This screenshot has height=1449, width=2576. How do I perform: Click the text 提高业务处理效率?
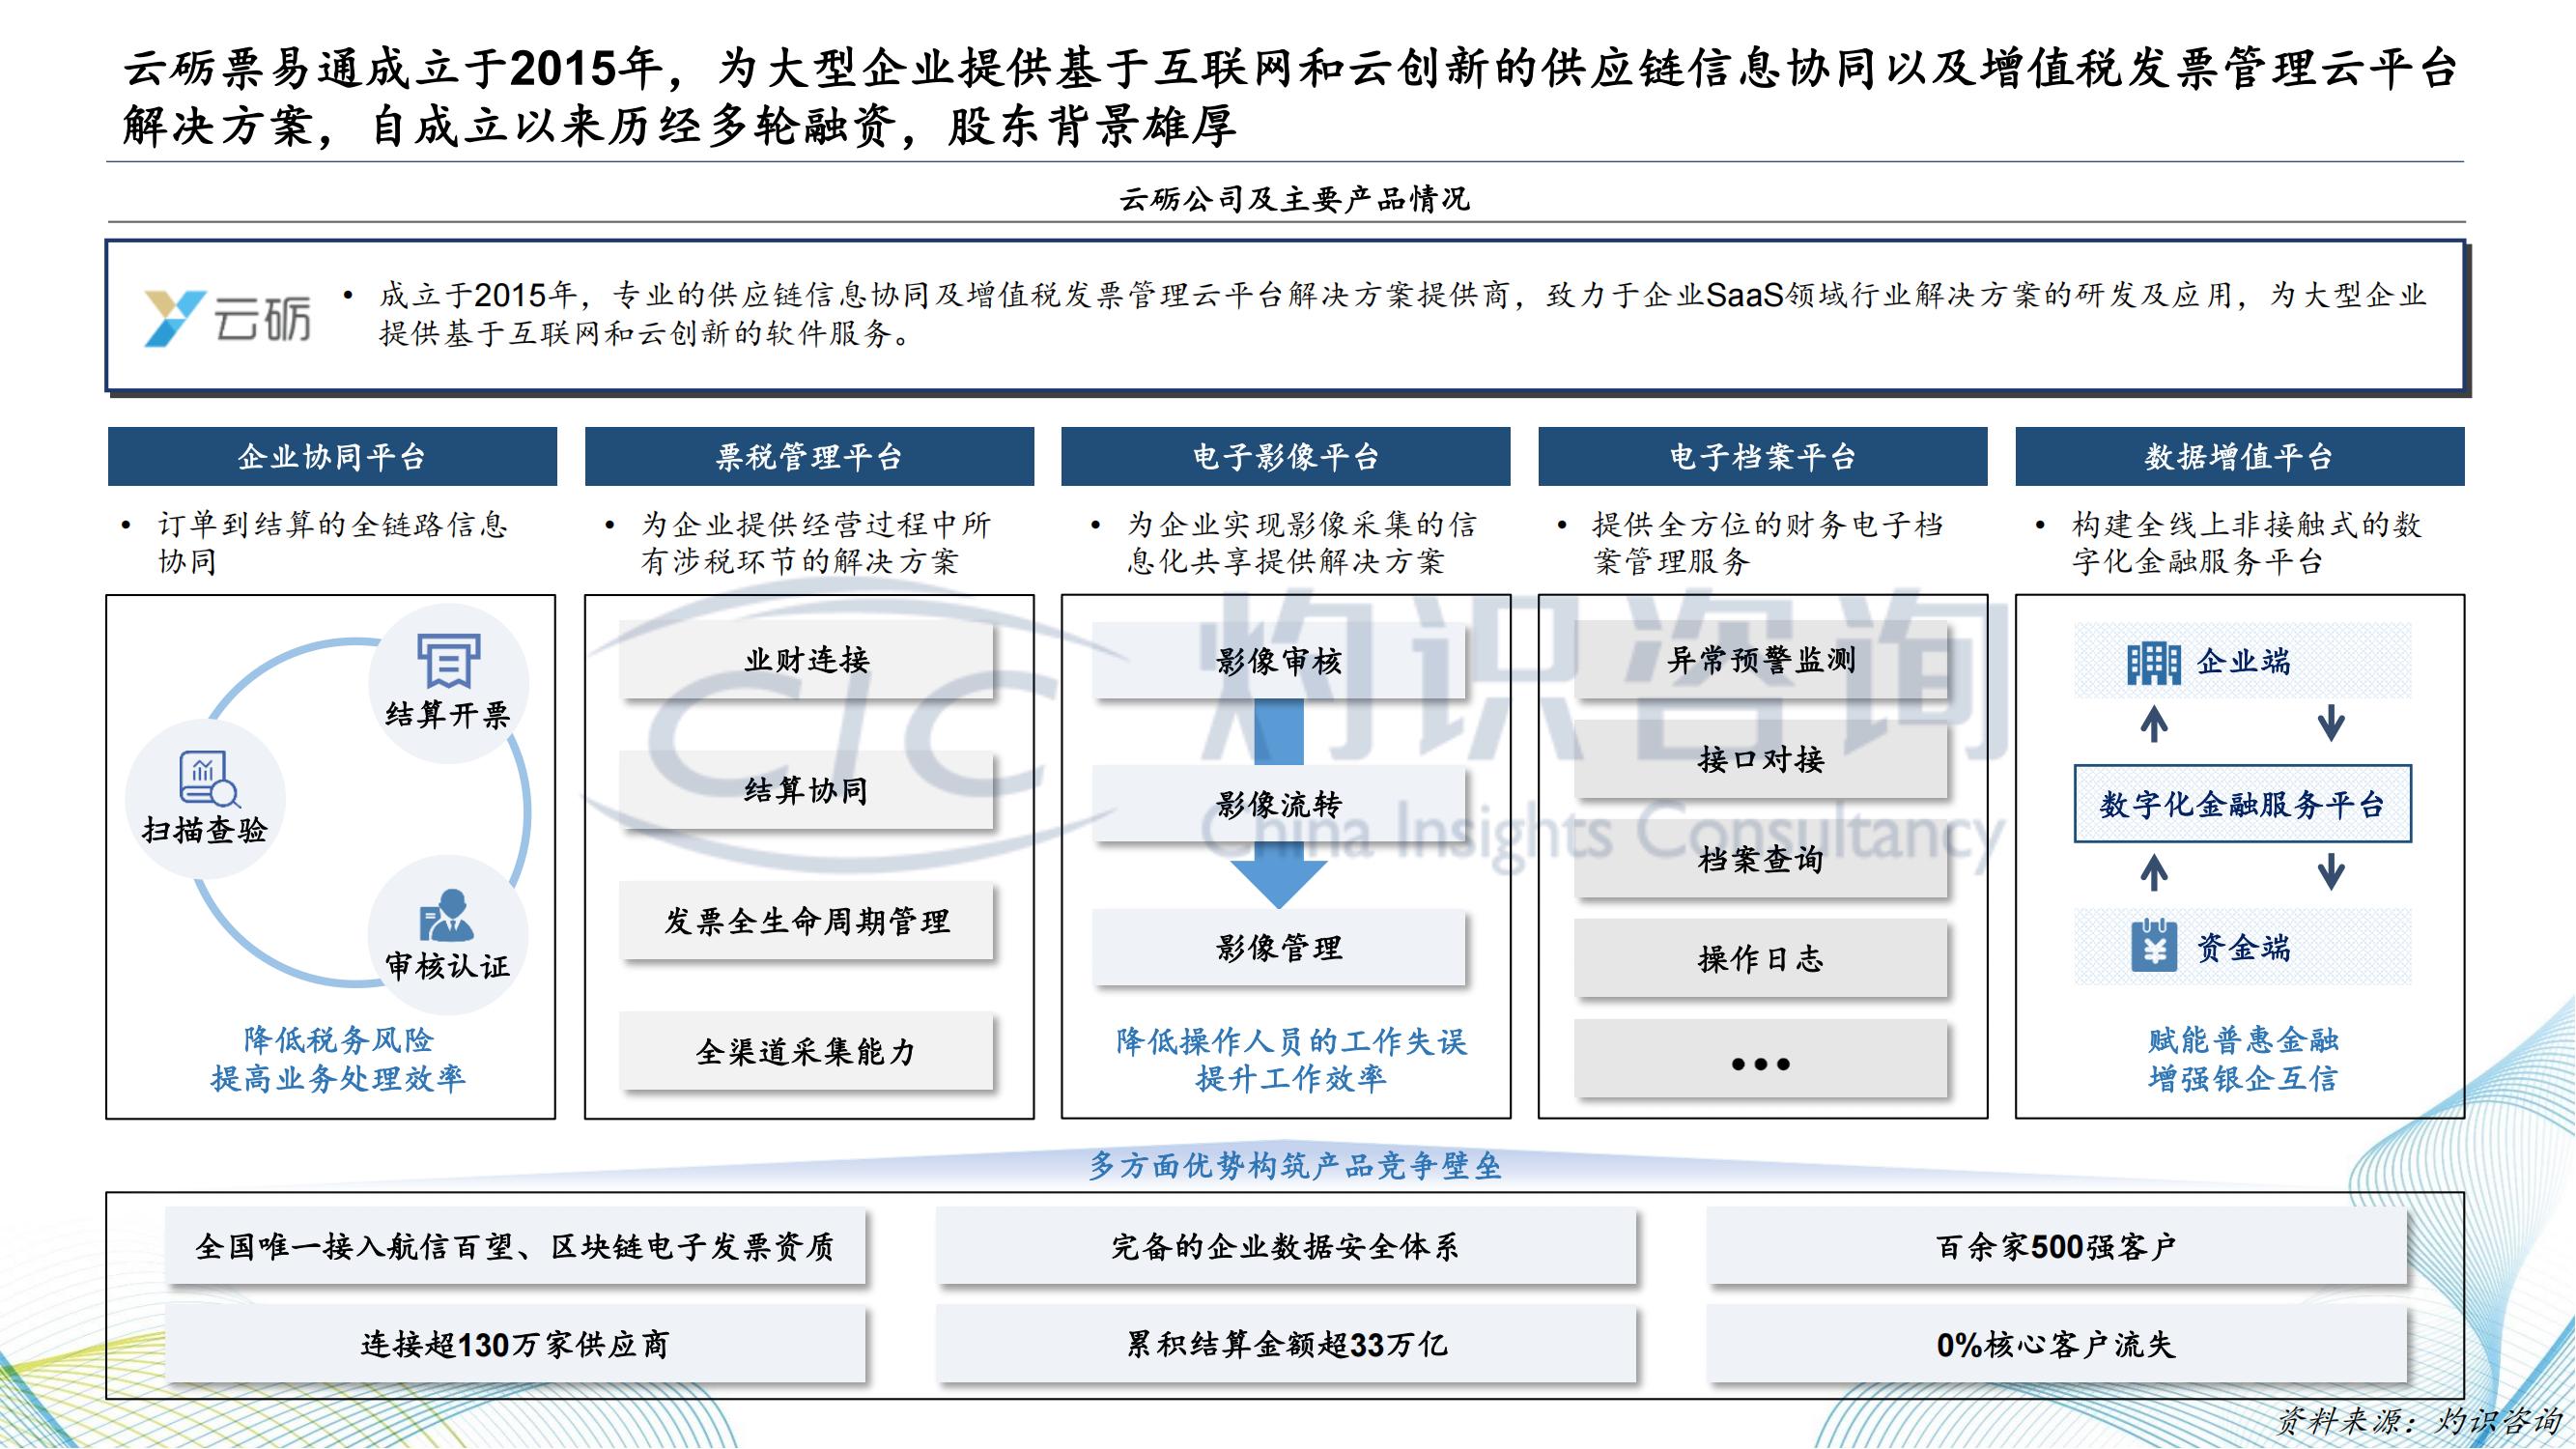pos(338,1078)
